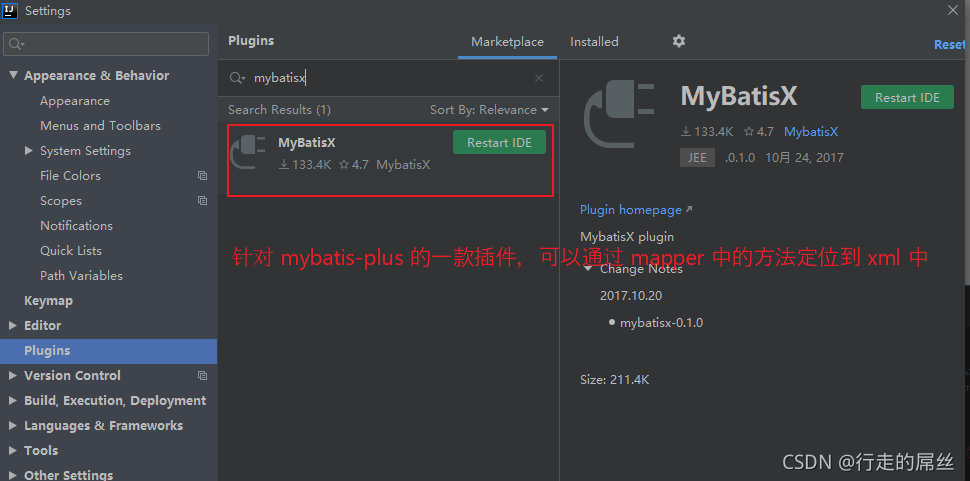Click the large MyBatisX detail plug icon
Screen dimensions: 970x481
(619, 116)
